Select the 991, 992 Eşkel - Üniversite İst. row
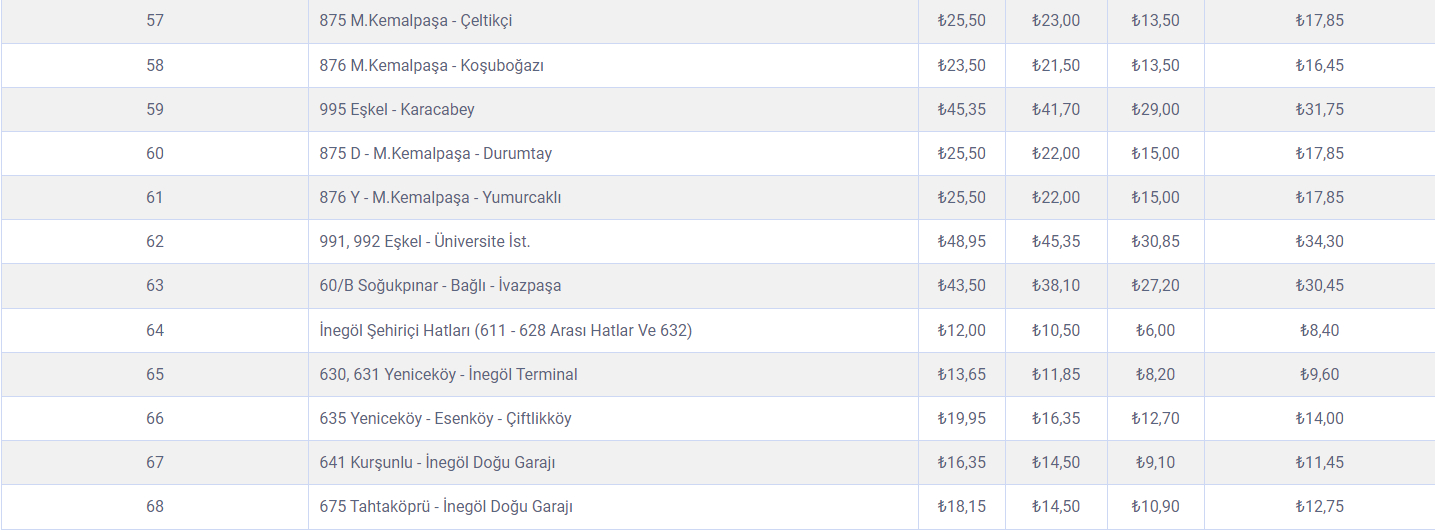The width and height of the screenshot is (1435, 530). coord(425,241)
